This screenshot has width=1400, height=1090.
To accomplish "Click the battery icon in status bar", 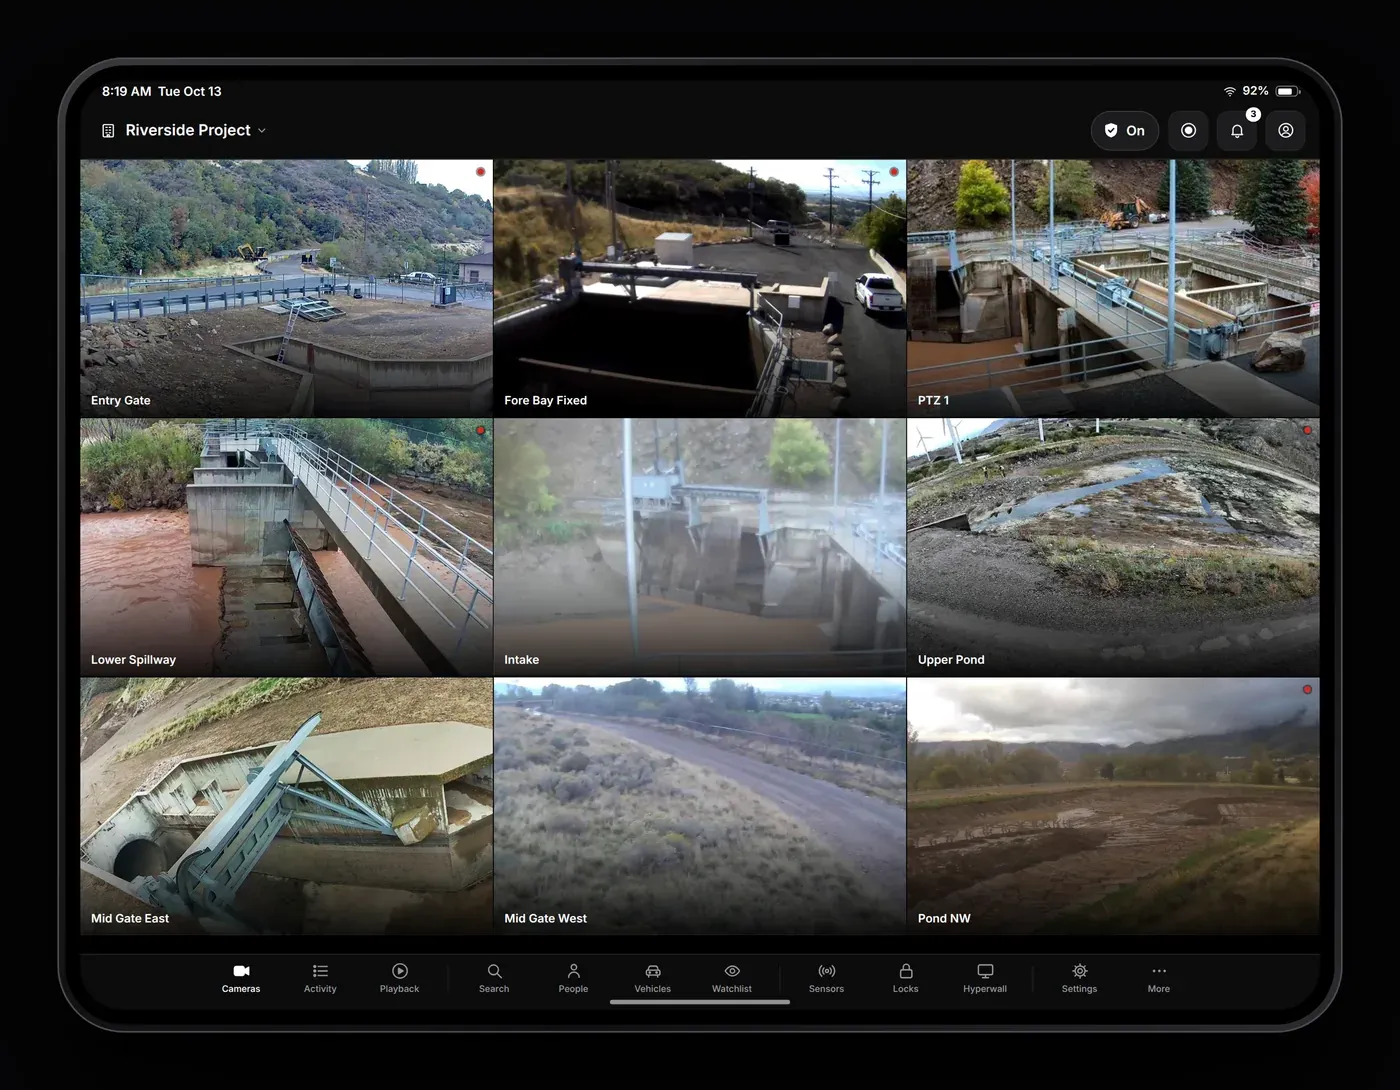I will point(1288,91).
